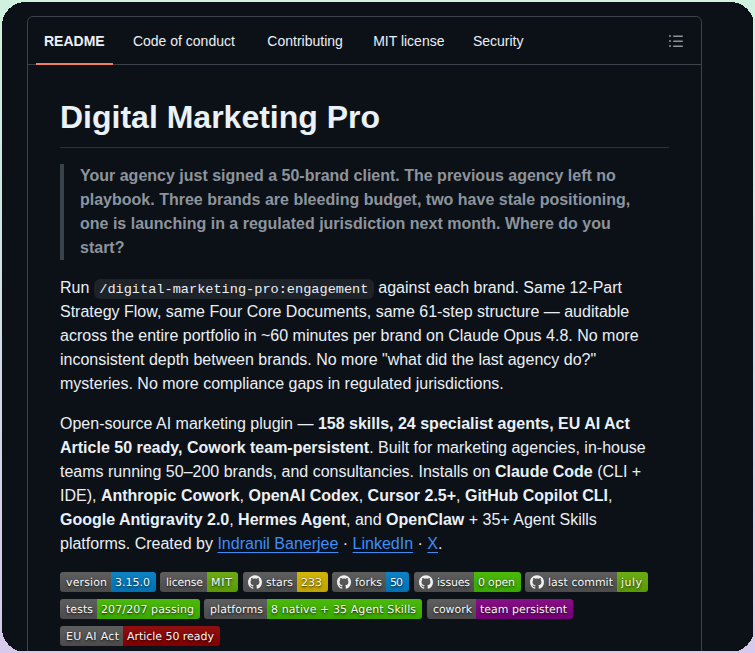The image size is (755, 653).
Task: Switch to the Code of conduct tab
Action: (184, 41)
